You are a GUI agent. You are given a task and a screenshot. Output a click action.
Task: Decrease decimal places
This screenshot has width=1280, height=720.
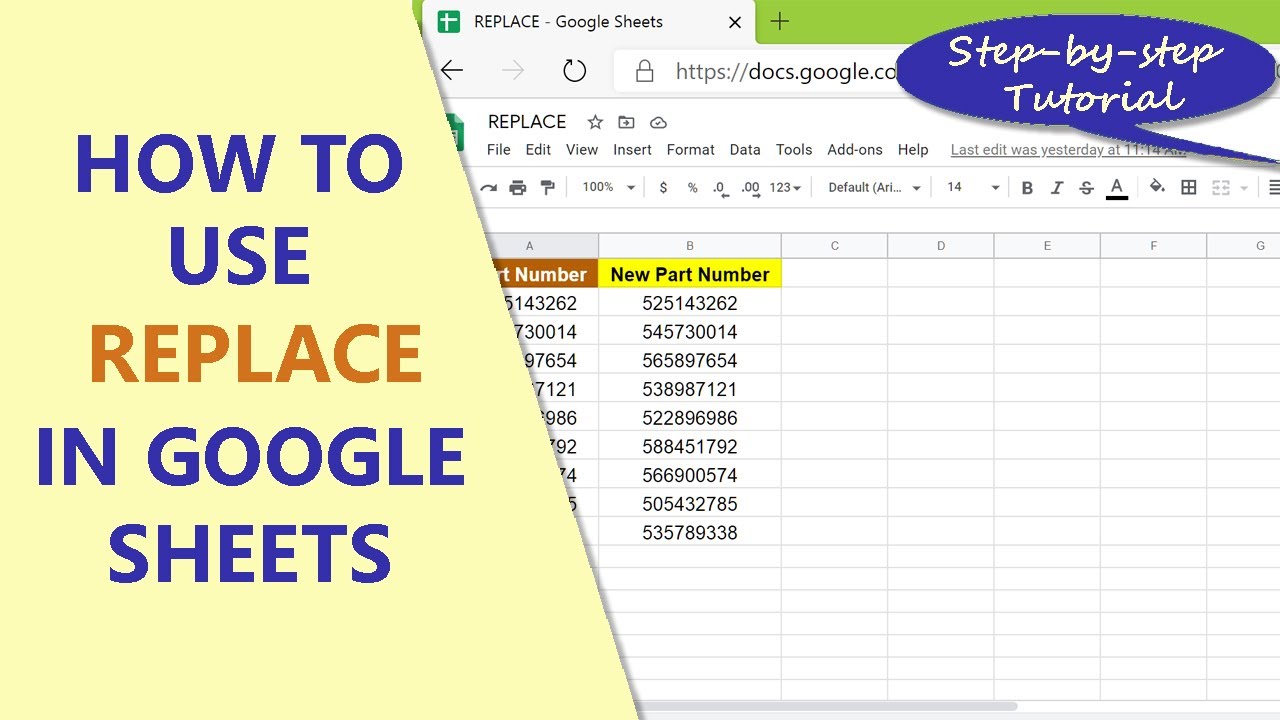click(x=721, y=187)
